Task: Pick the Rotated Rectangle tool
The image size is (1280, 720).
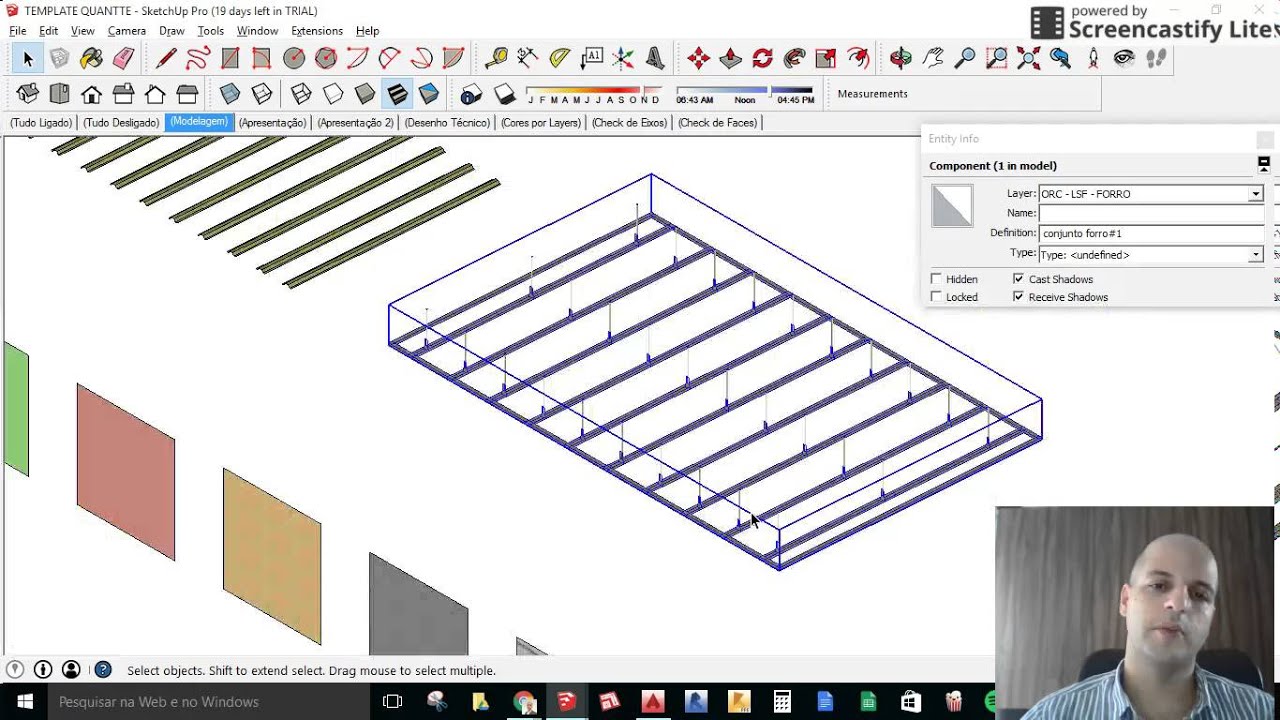Action: point(262,59)
